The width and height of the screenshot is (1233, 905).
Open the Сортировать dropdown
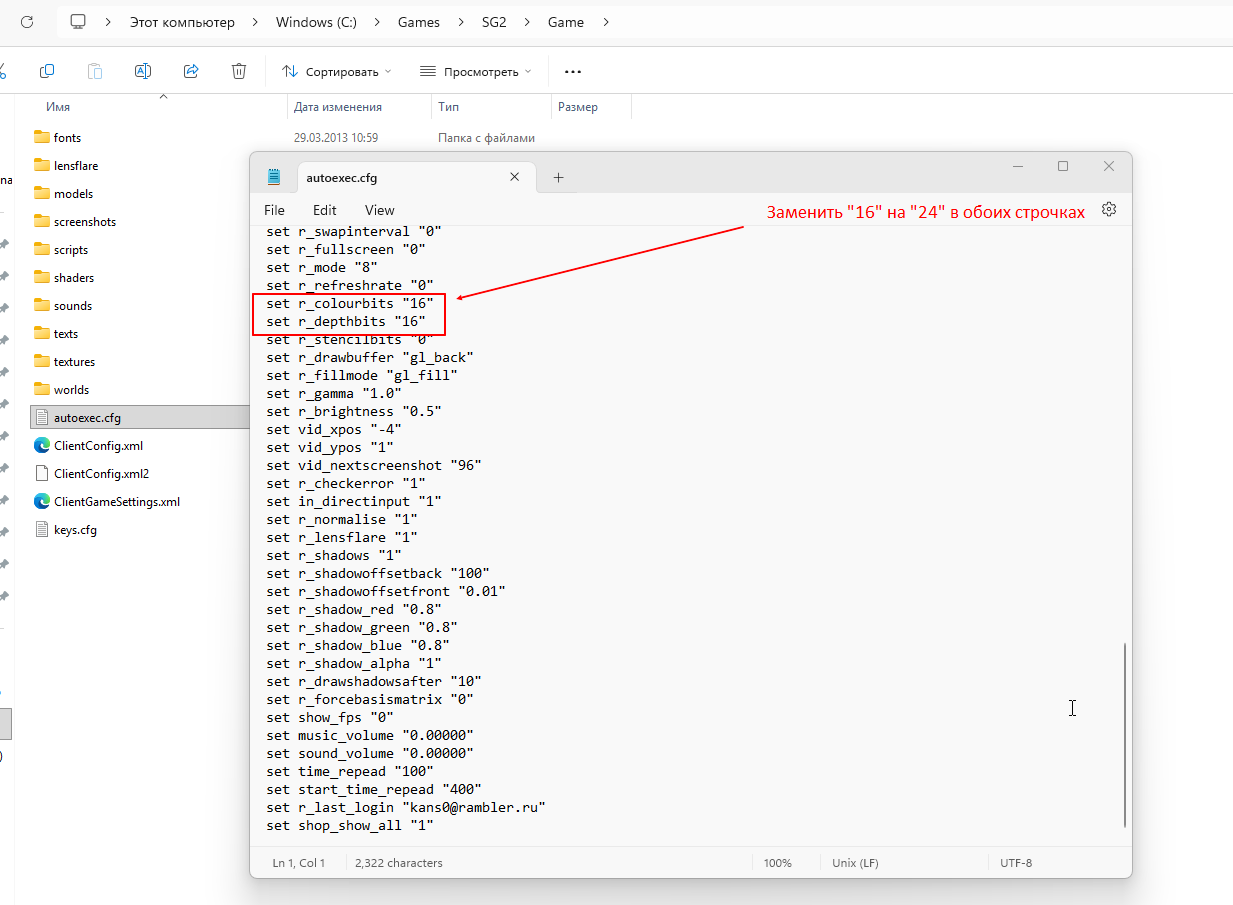[x=336, y=71]
